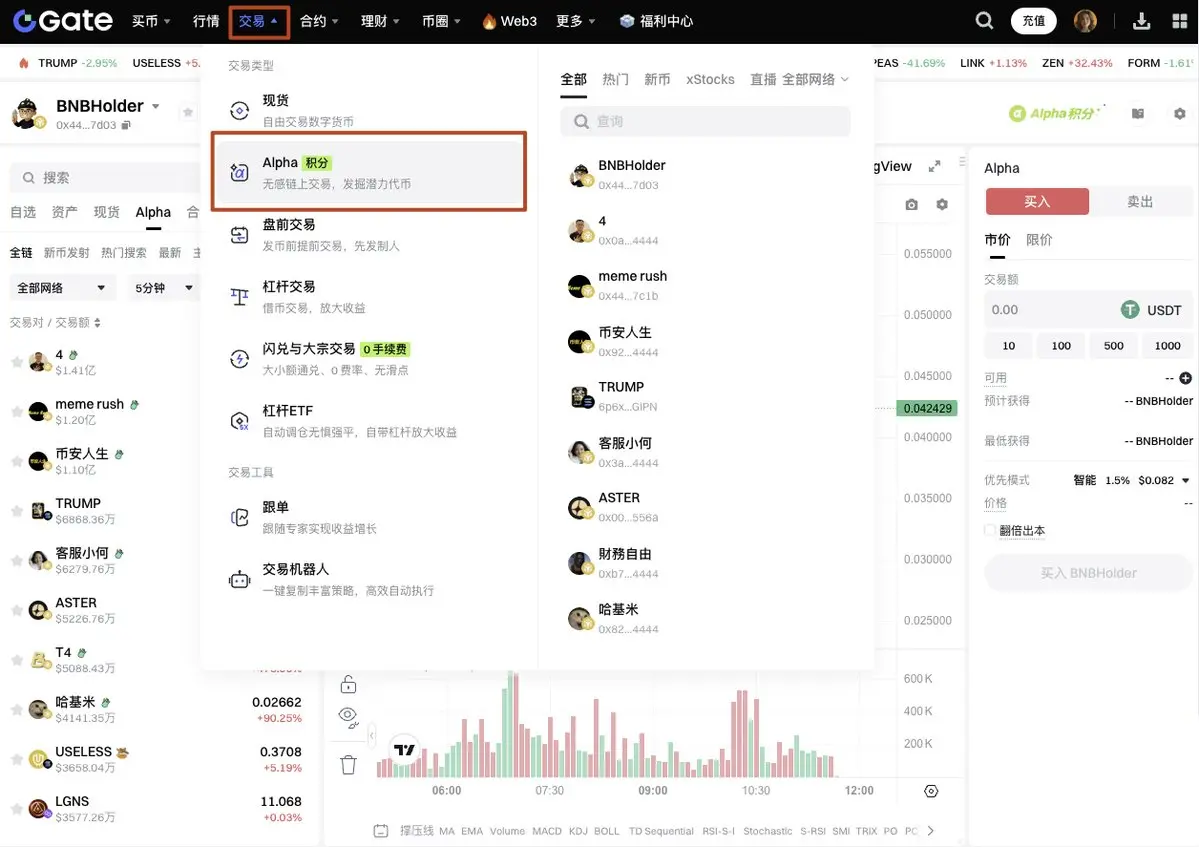Open the user profile avatar
Screen dimensions: 1199x847
(x=1085, y=21)
